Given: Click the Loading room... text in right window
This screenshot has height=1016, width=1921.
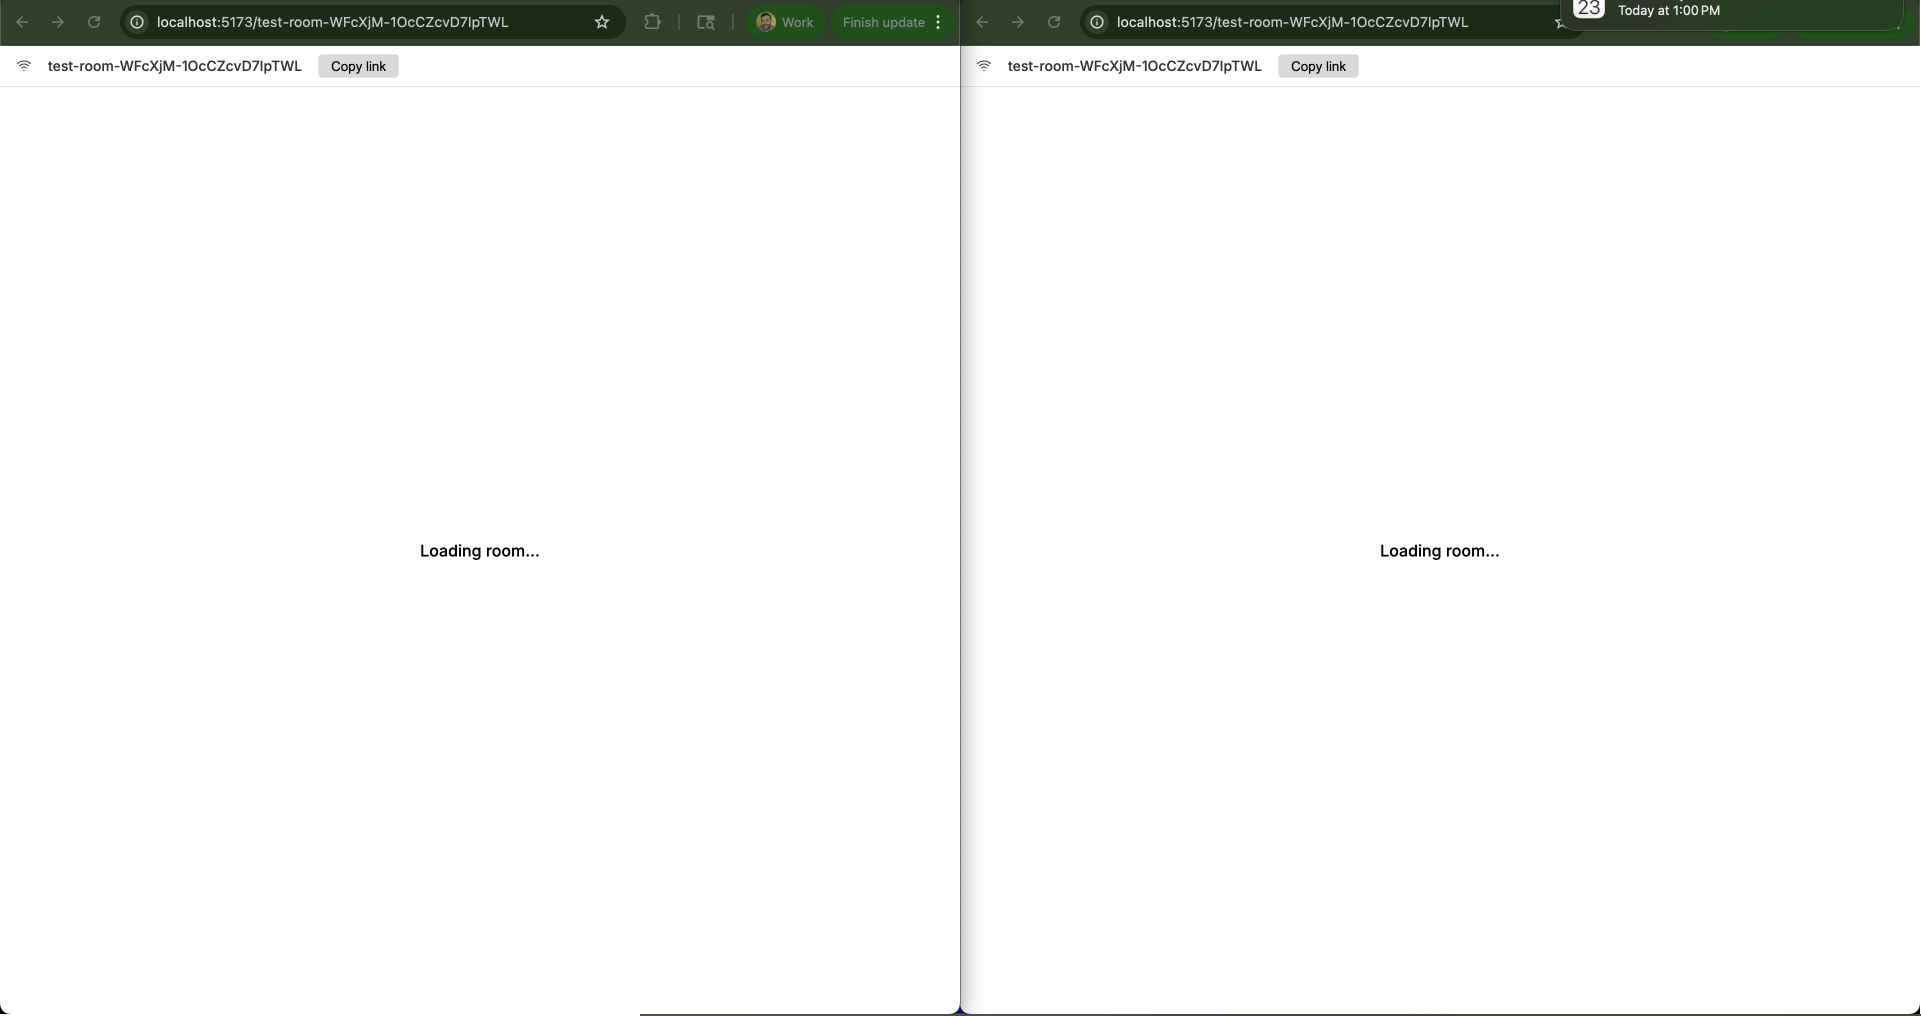Looking at the screenshot, I should (1440, 551).
